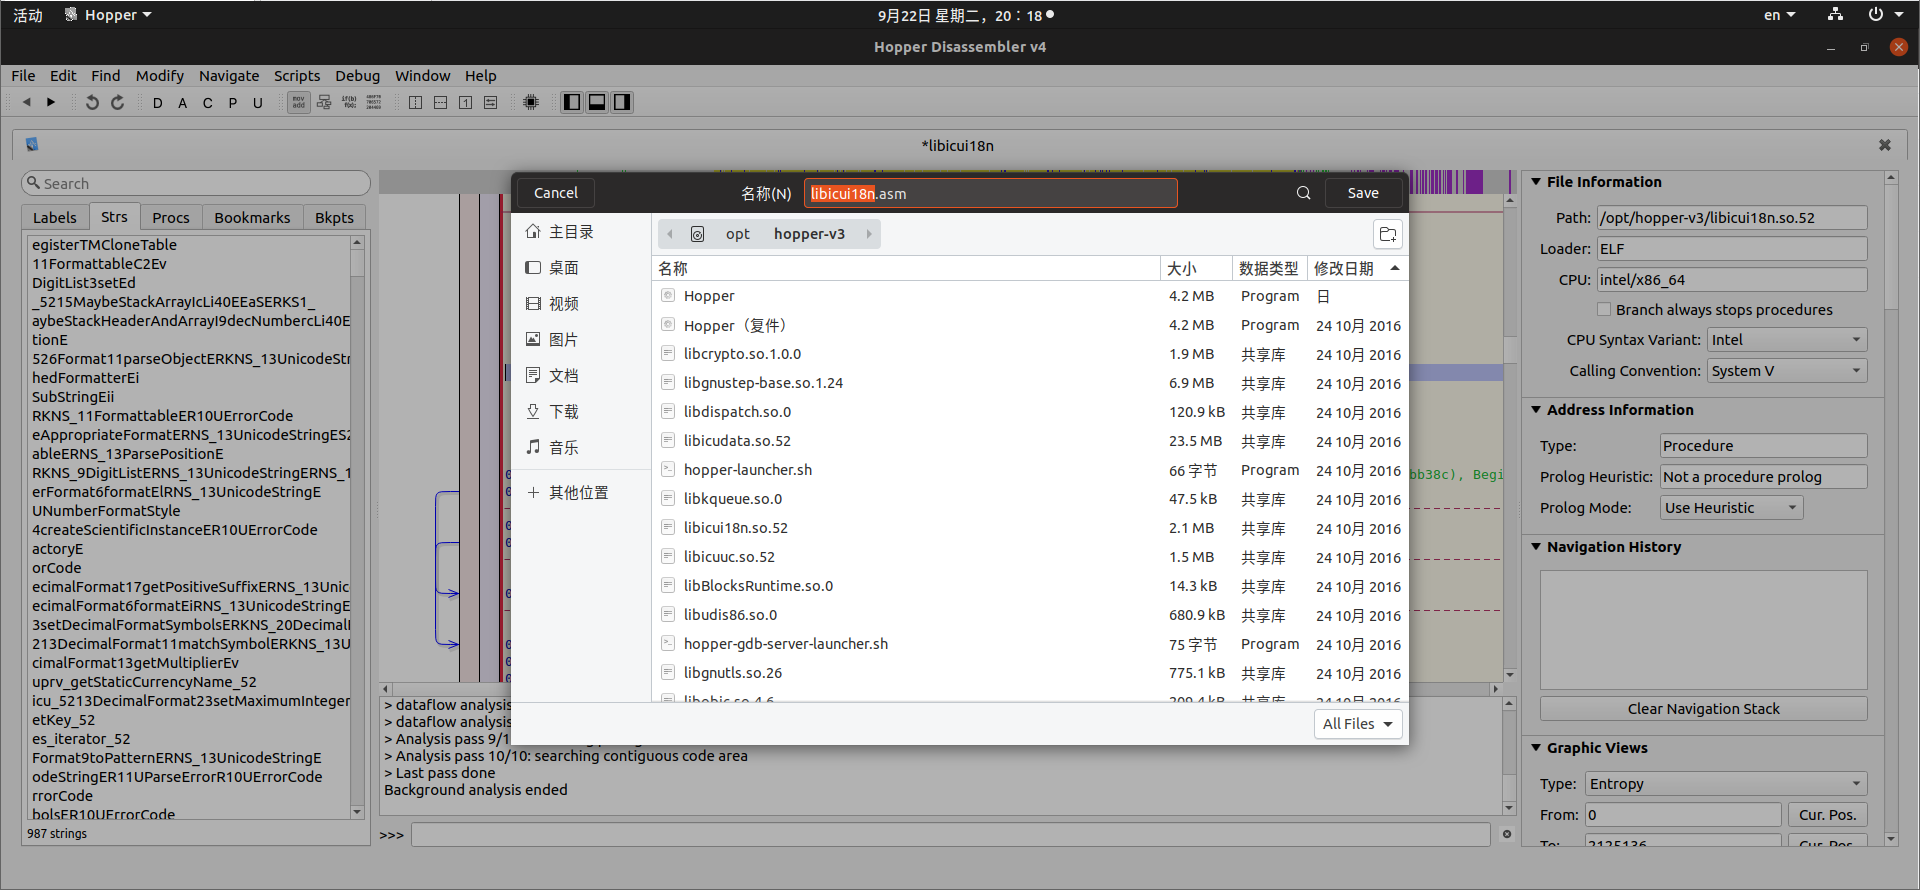Click the vertical dashed split view icon
The image size is (1920, 890).
pyautogui.click(x=415, y=102)
